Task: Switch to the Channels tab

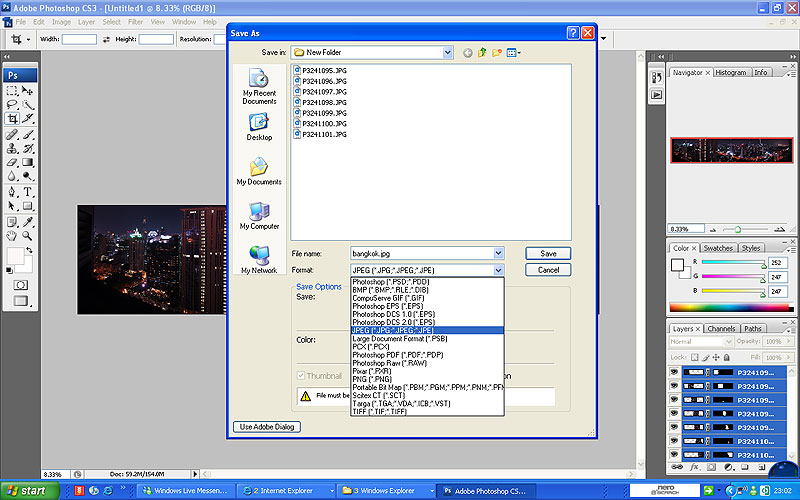Action: [x=721, y=329]
